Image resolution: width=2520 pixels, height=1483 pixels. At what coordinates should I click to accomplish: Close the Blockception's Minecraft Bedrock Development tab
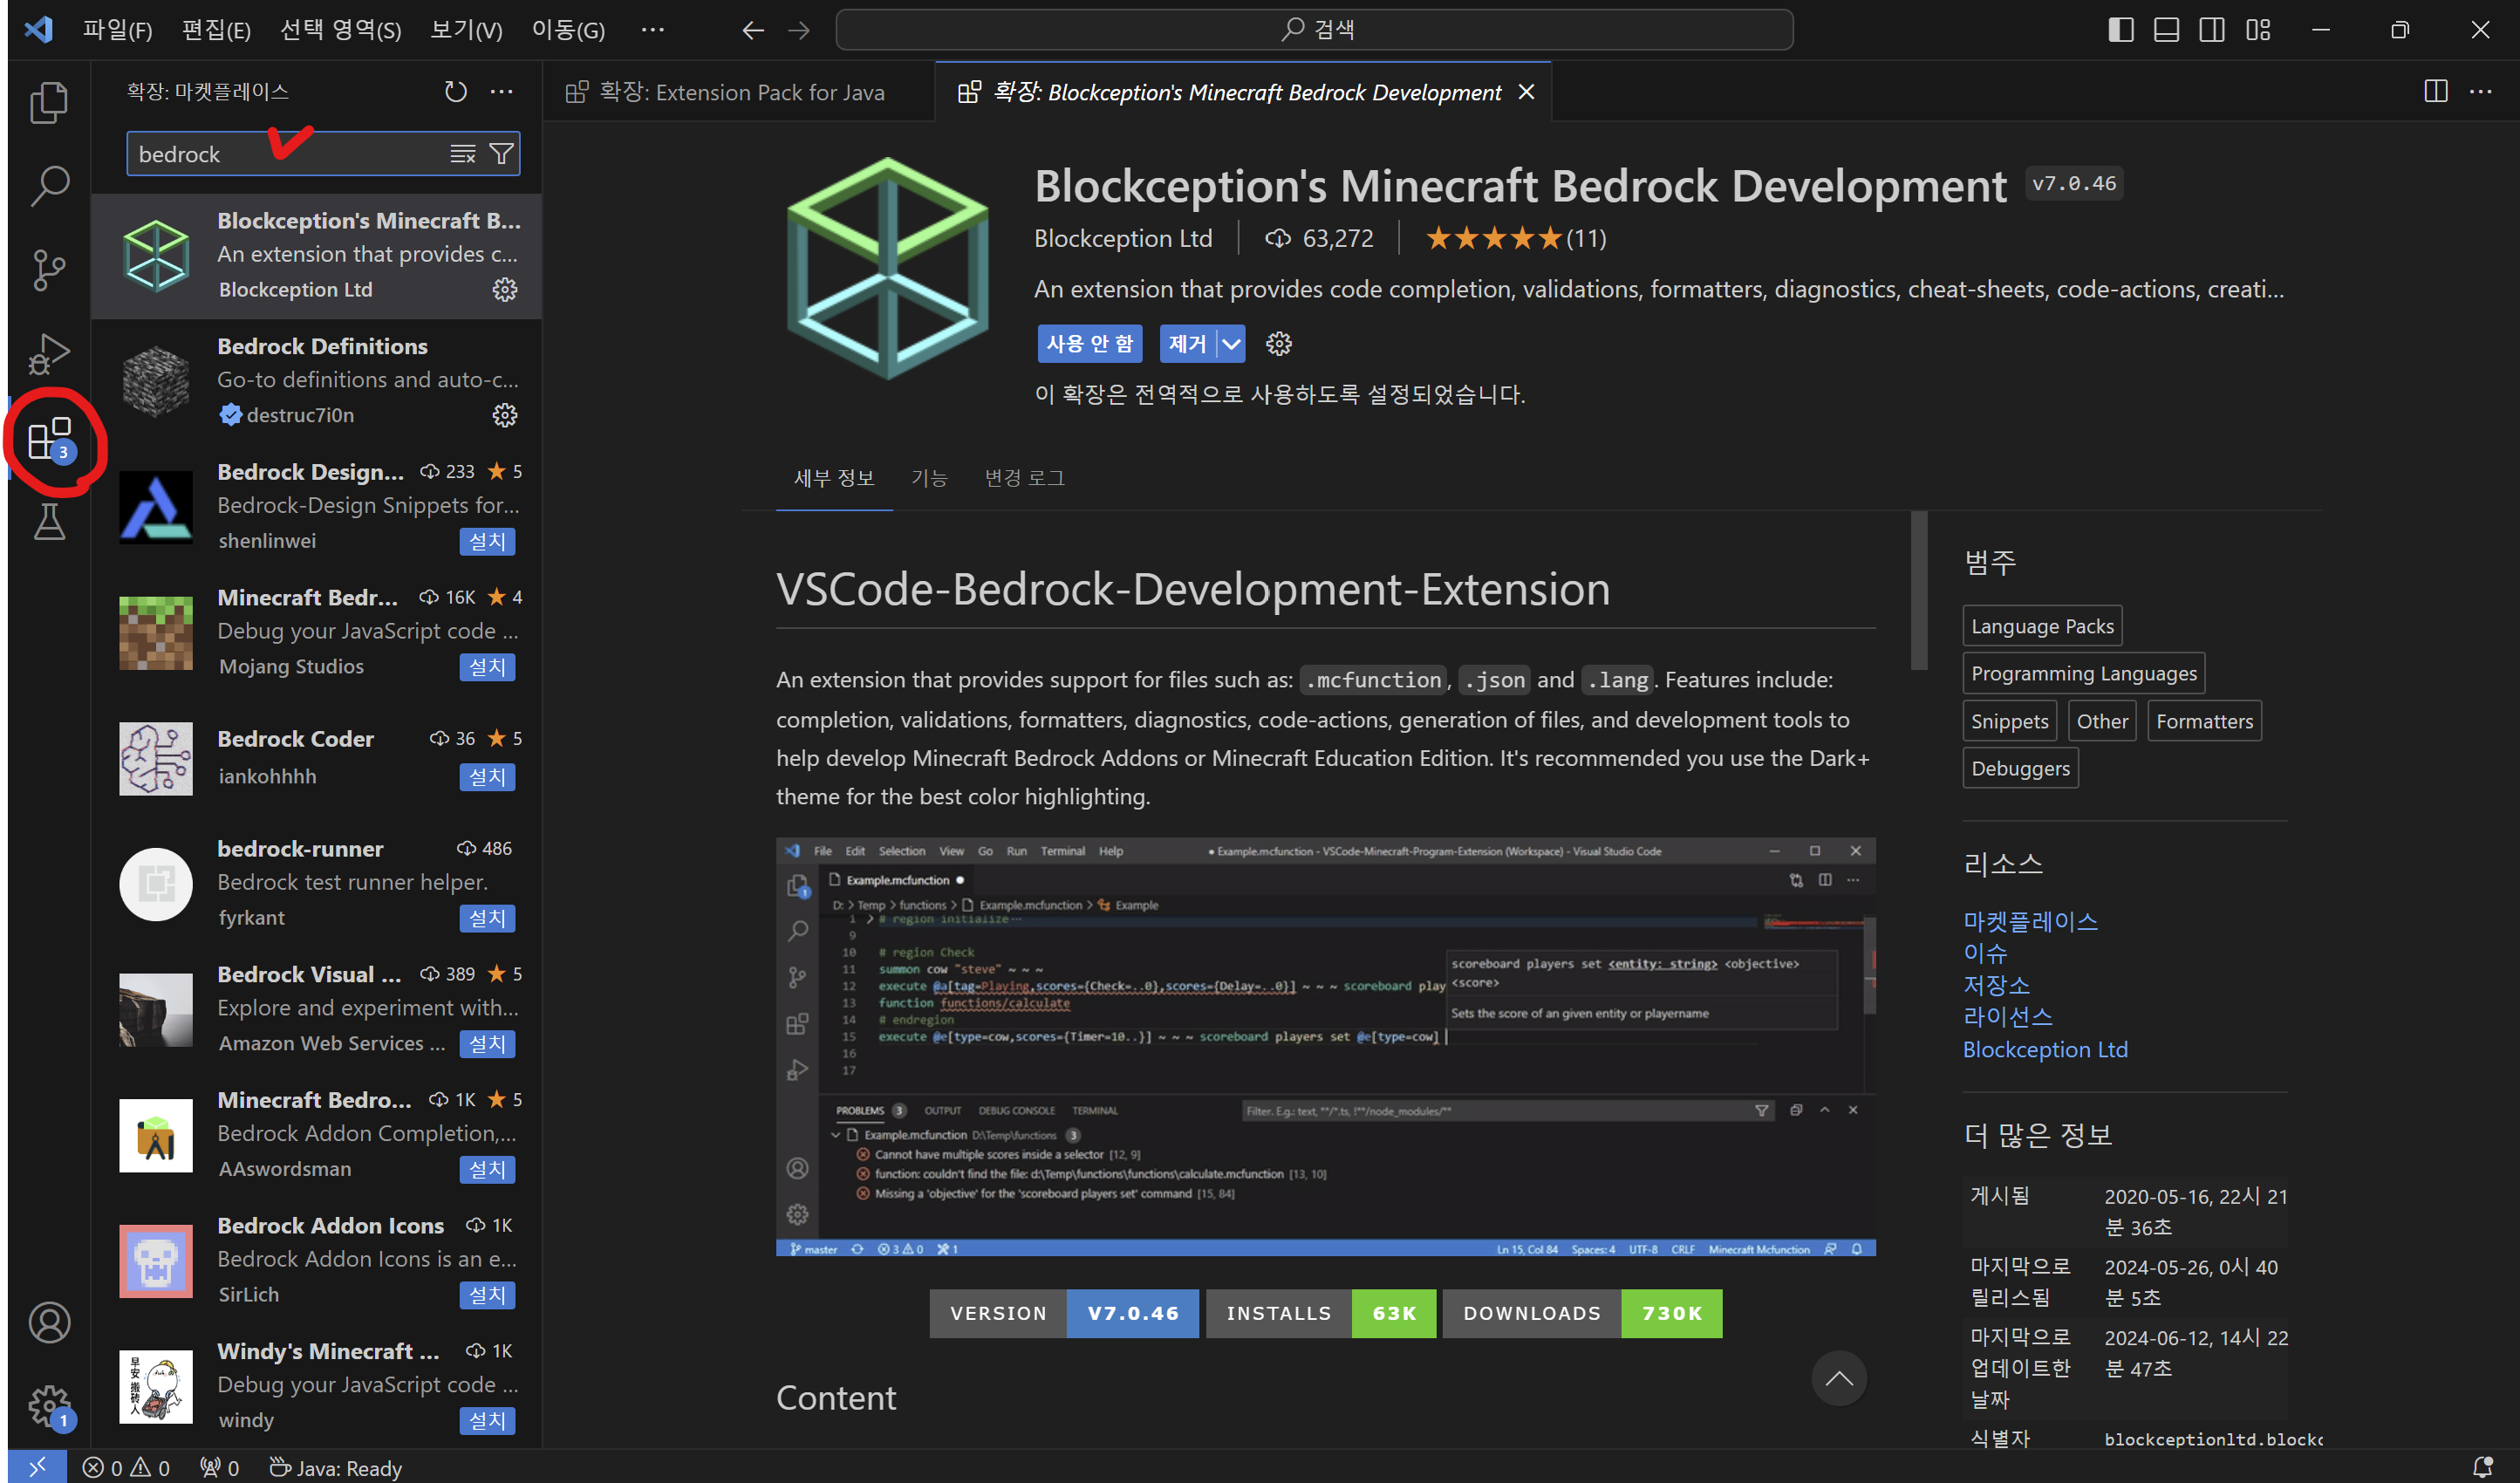(x=1526, y=92)
